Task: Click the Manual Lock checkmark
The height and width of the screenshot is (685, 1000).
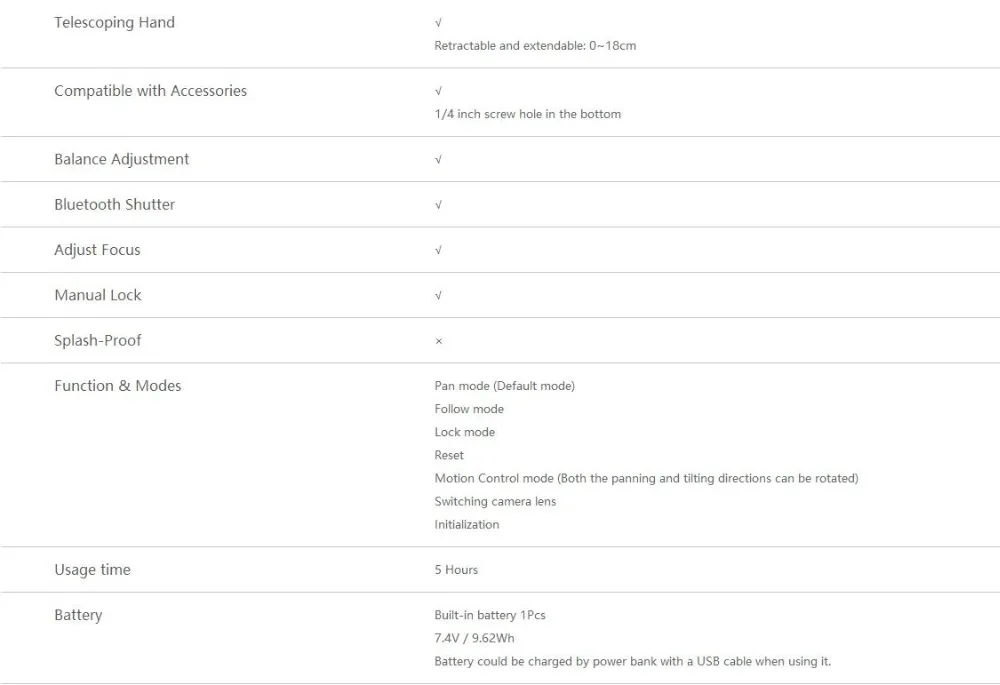Action: point(438,295)
